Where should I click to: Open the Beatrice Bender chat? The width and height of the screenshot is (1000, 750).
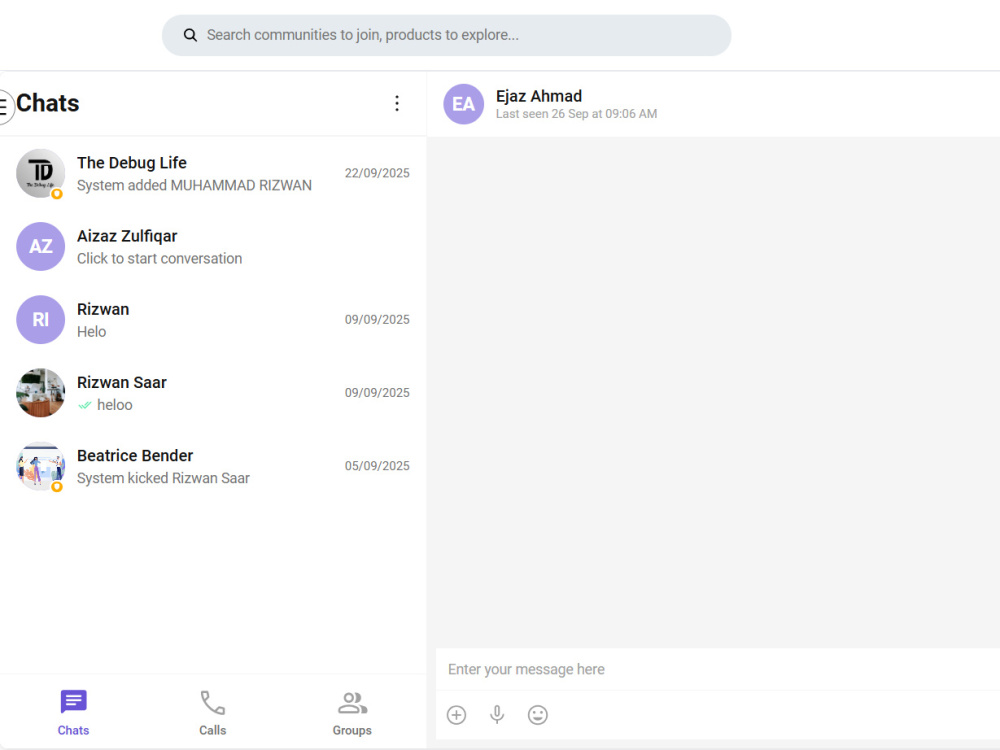click(x=213, y=466)
